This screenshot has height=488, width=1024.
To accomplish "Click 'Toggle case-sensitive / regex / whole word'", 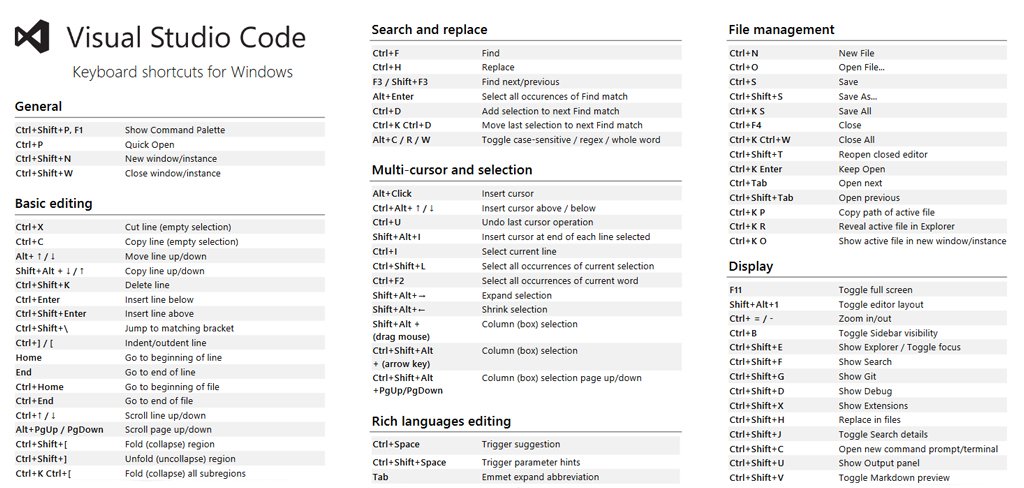I will [571, 140].
